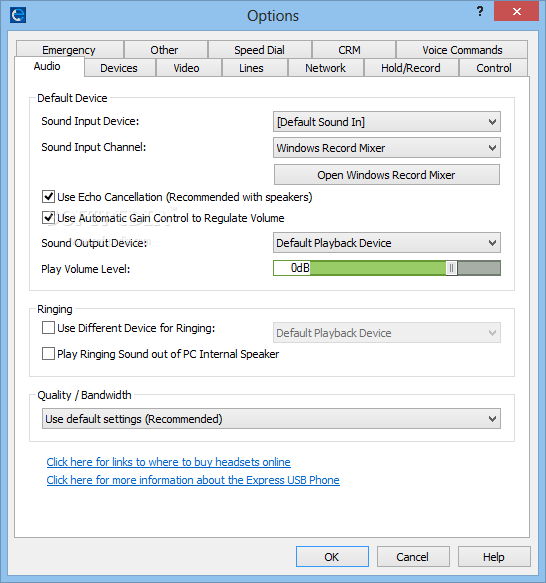This screenshot has height=583, width=546.
Task: Select the Audio tab
Action: pyautogui.click(x=49, y=67)
